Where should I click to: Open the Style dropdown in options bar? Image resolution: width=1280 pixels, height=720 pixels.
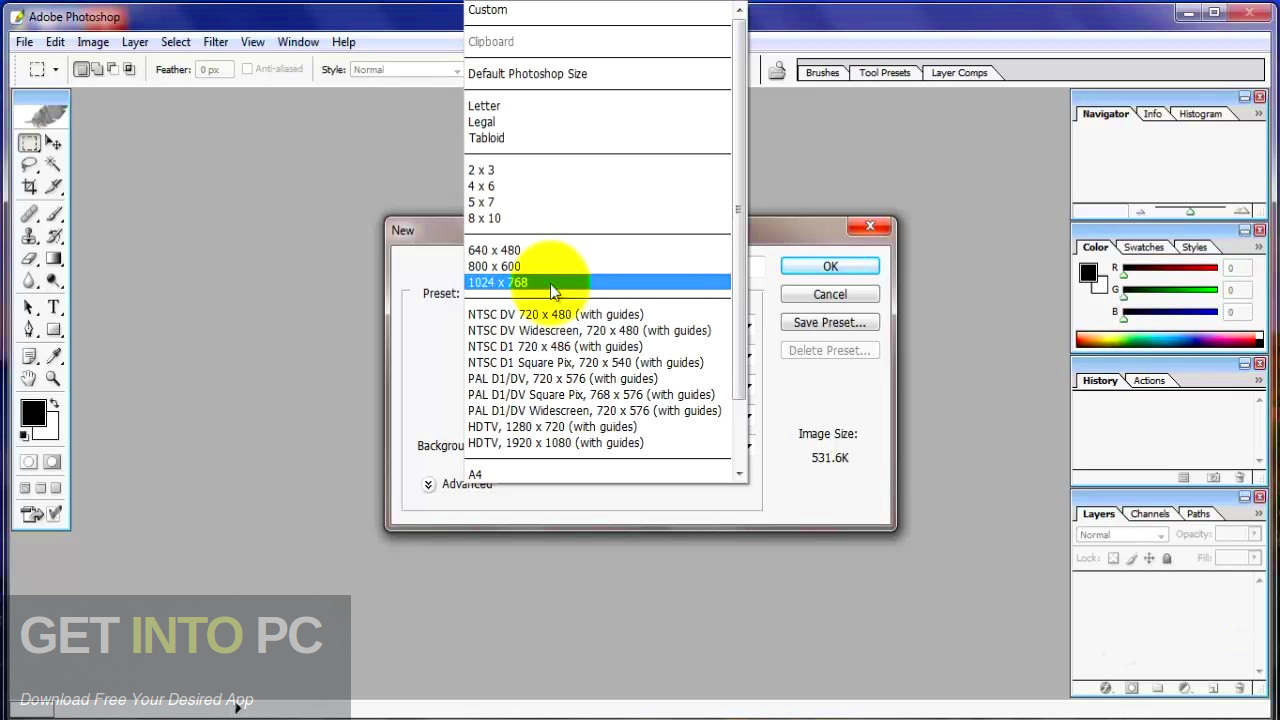point(405,69)
